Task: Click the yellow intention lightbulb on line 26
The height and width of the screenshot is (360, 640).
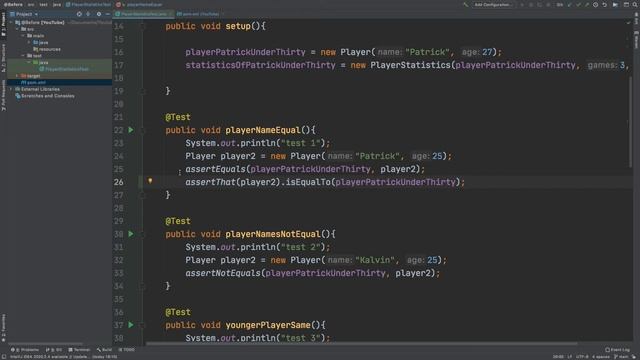Action: point(150,180)
